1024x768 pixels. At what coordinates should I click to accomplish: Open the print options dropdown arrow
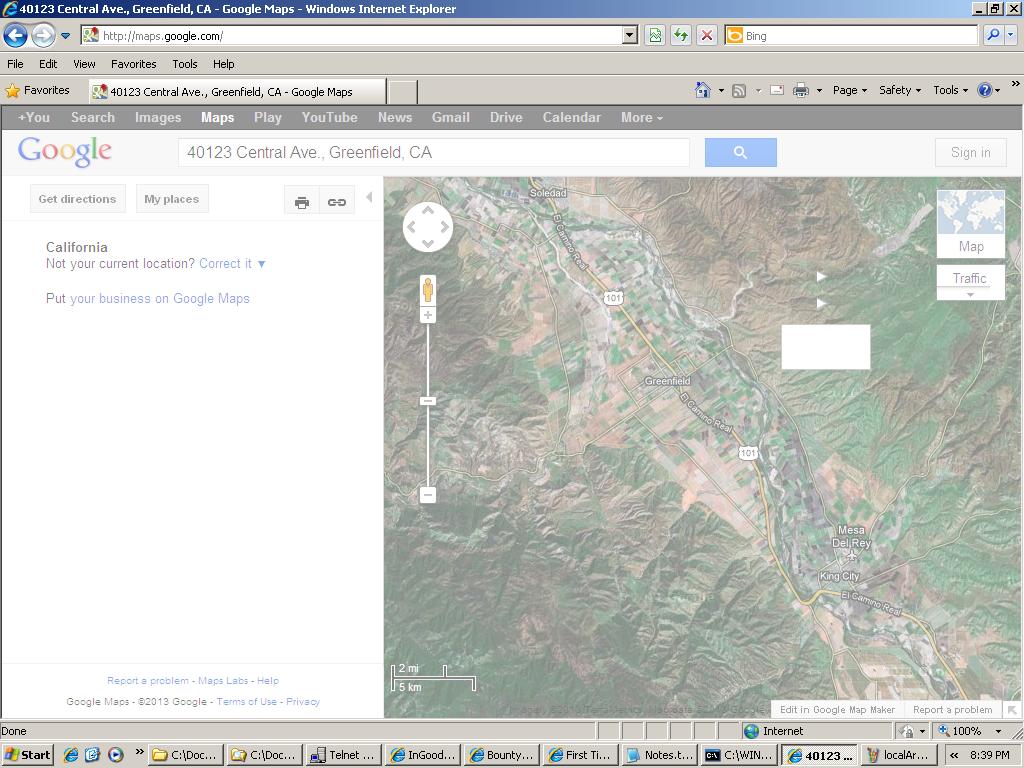[x=819, y=91]
